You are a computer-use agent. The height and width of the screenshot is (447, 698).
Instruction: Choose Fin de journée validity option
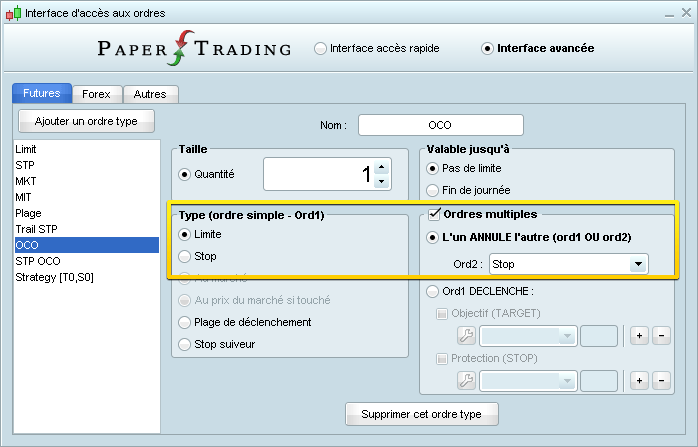pos(432,191)
